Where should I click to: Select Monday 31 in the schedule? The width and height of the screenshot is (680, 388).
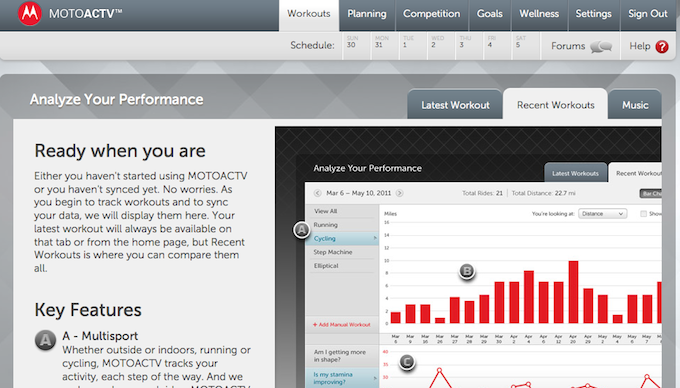[384, 46]
